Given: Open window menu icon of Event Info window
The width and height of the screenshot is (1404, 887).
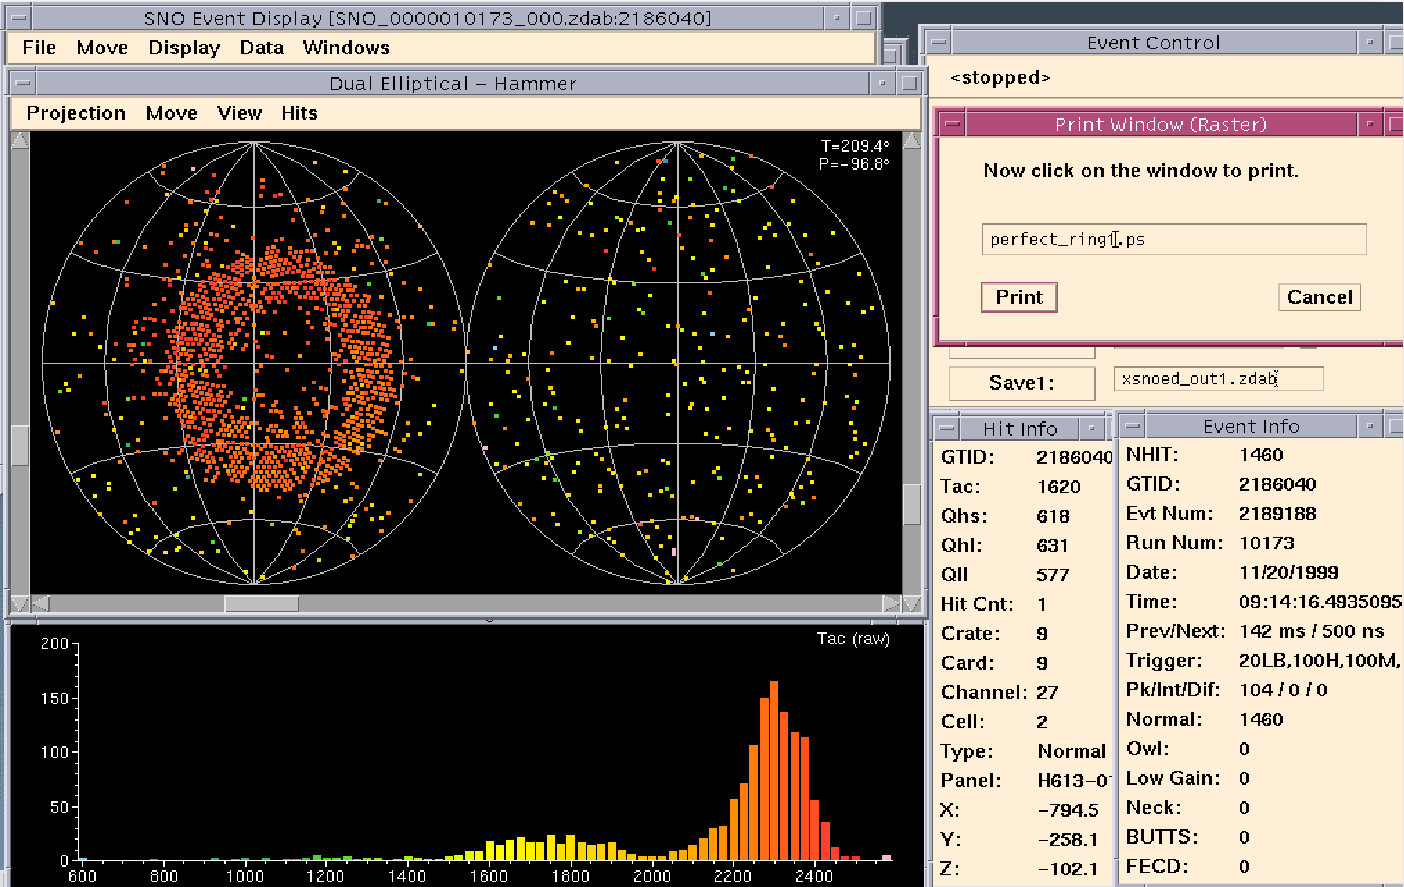Looking at the screenshot, I should point(1131,426).
